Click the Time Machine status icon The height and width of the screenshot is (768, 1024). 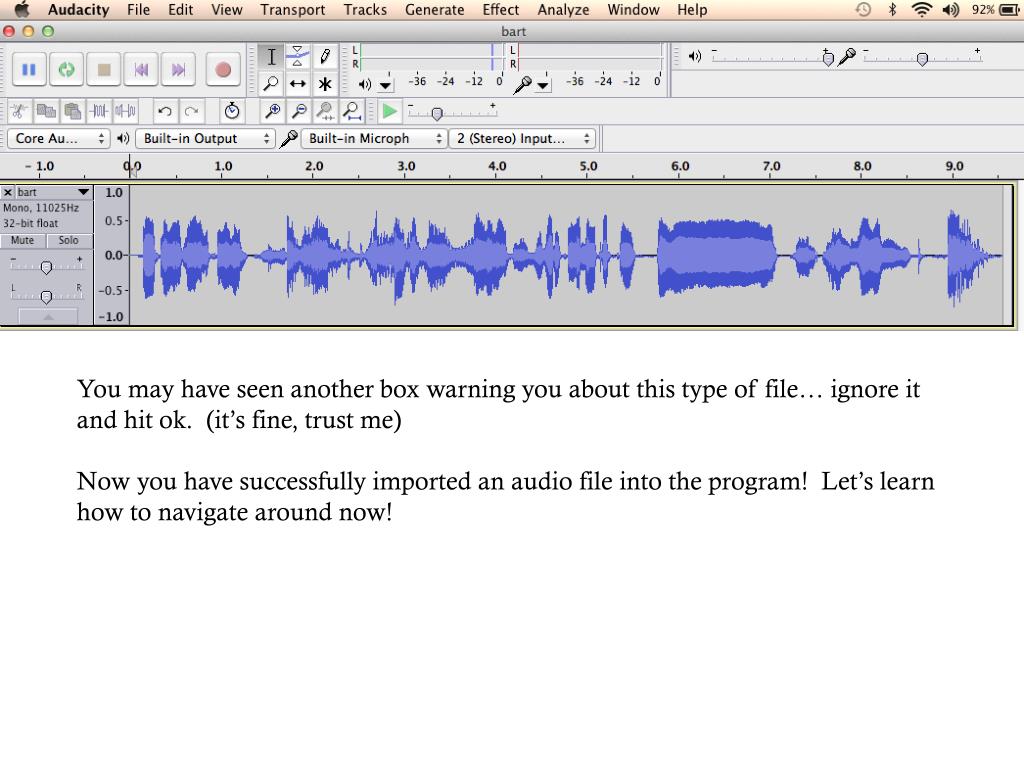pyautogui.click(x=863, y=9)
